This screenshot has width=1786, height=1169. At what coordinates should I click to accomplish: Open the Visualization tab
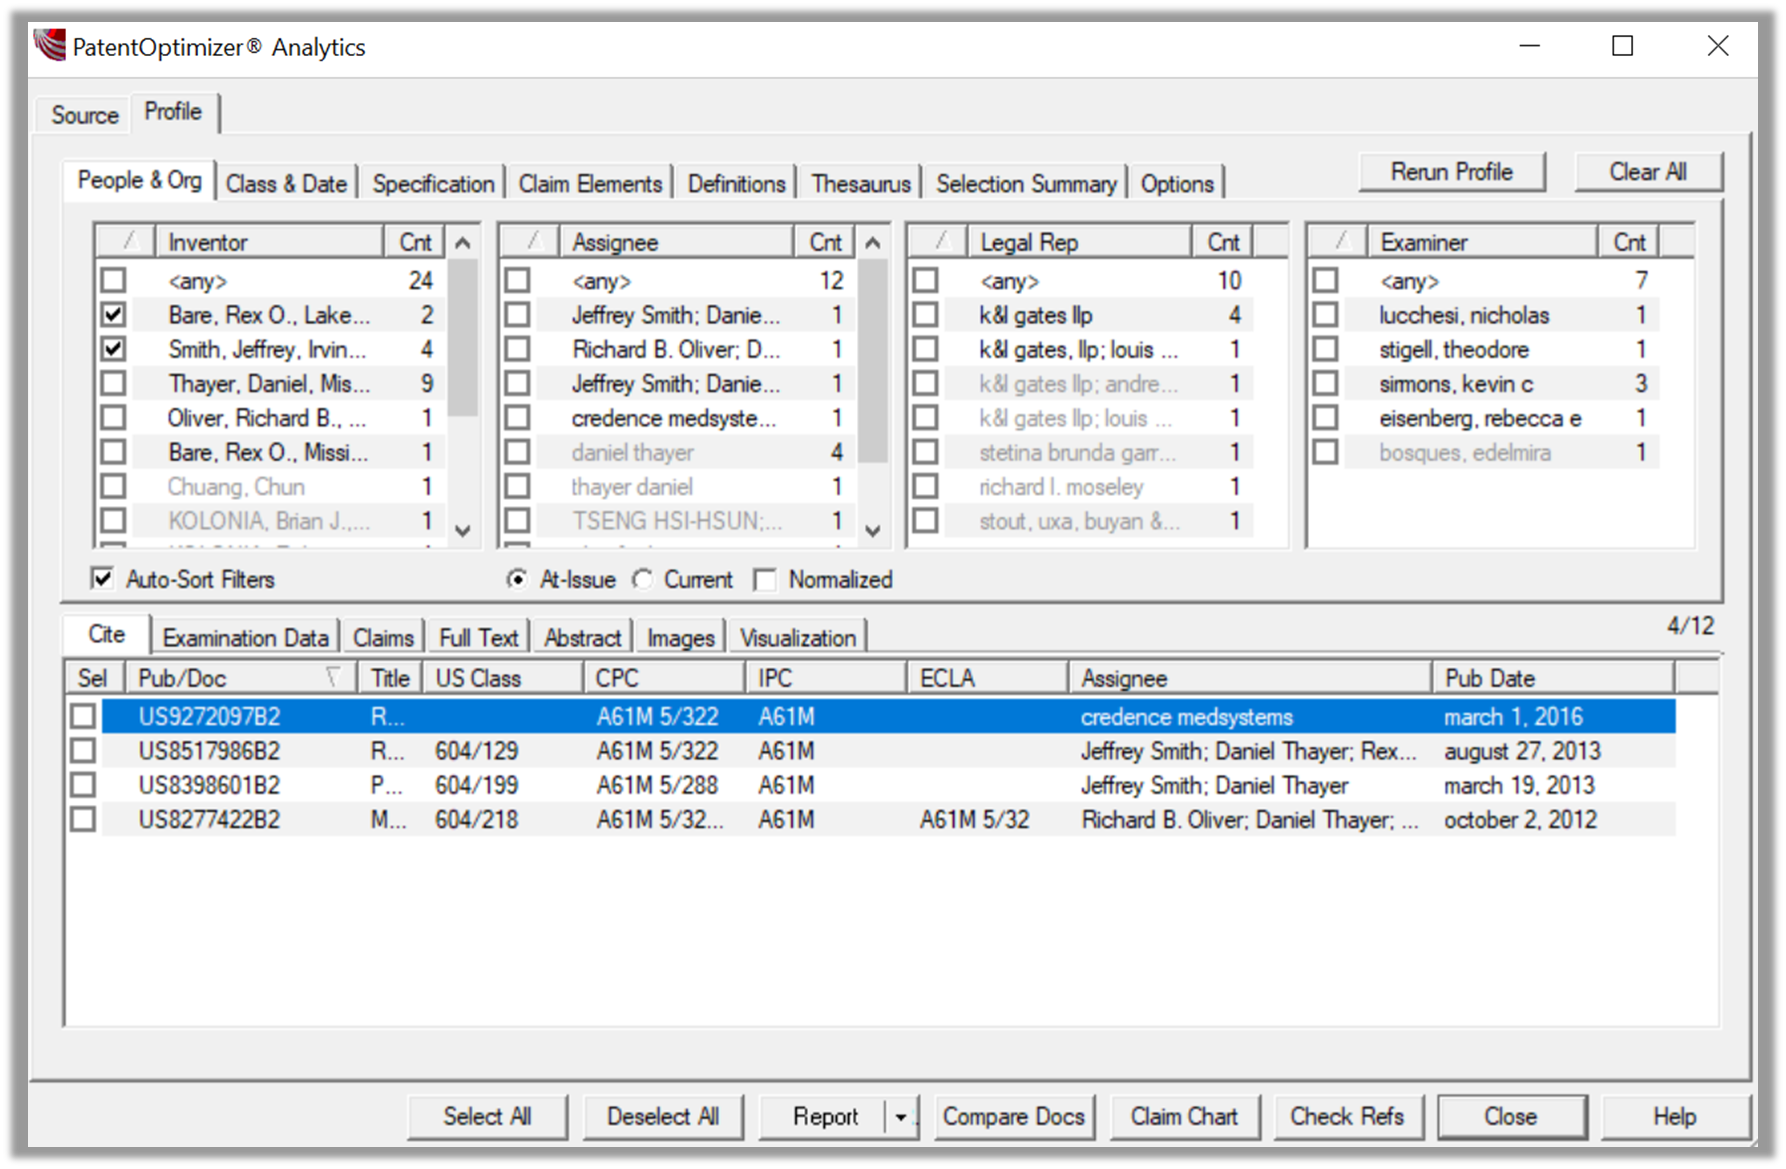tap(798, 638)
